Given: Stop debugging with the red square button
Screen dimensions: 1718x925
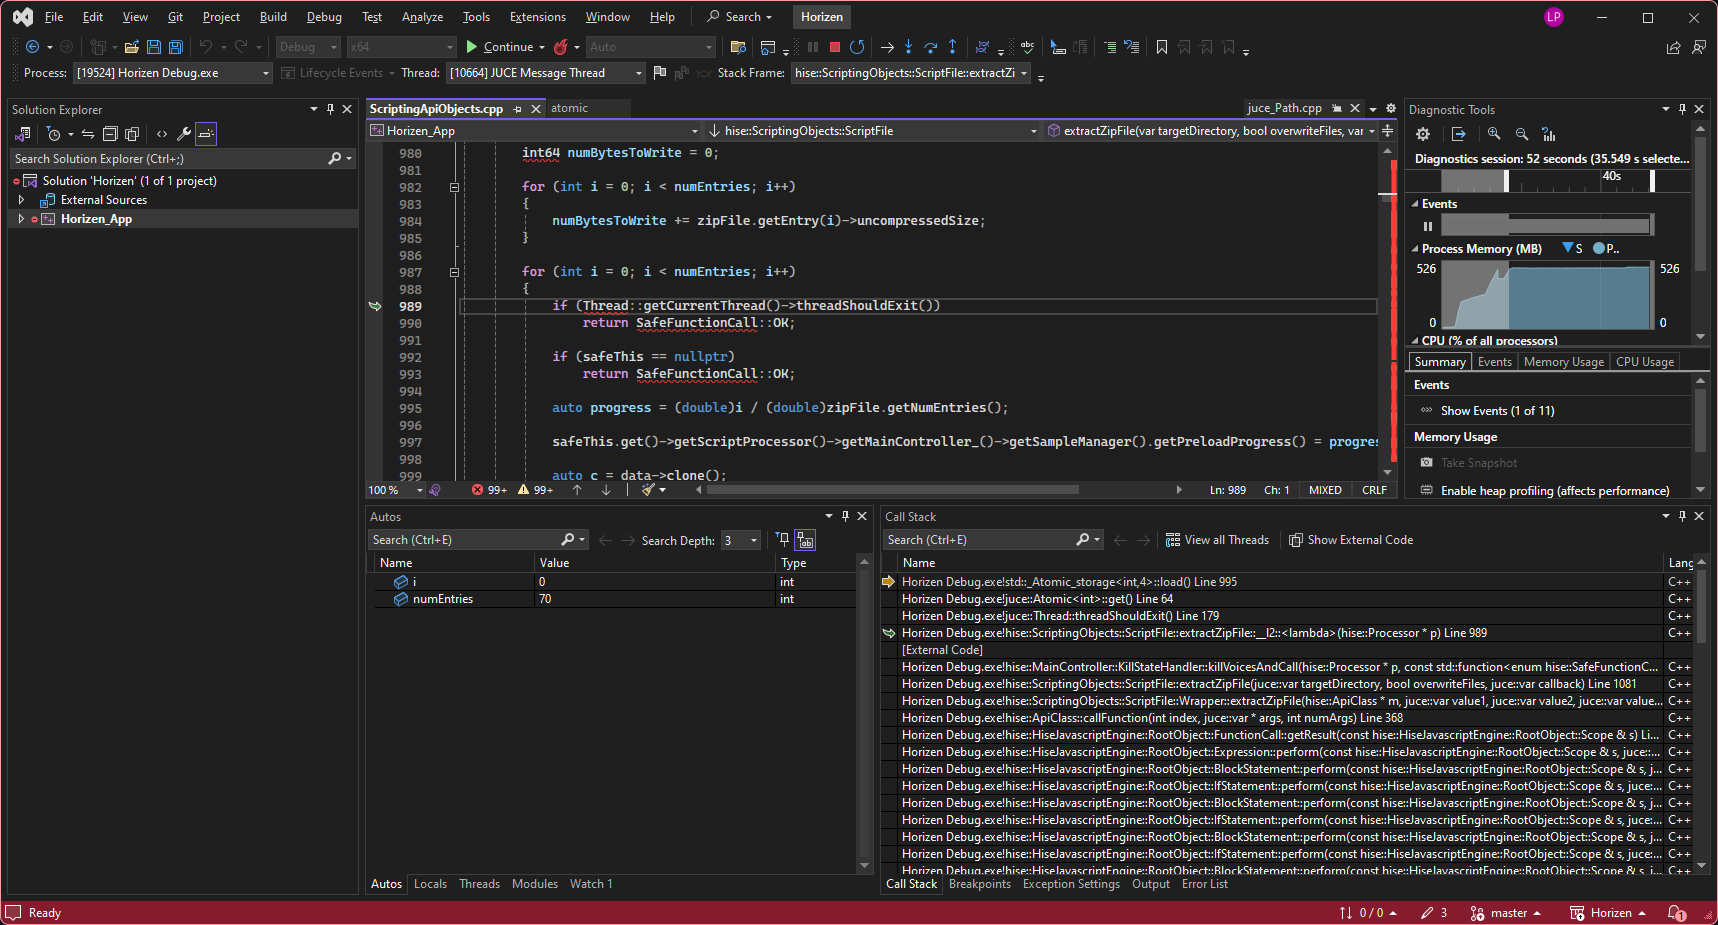Looking at the screenshot, I should 835,47.
